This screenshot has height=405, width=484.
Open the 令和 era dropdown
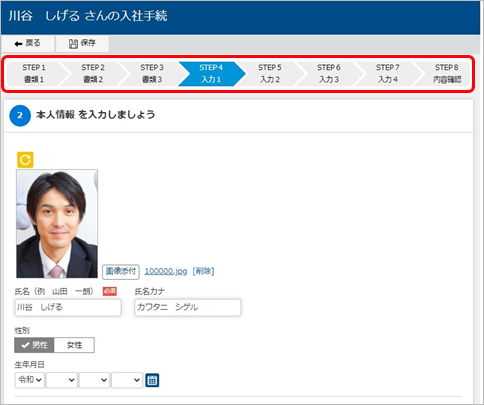[30, 380]
